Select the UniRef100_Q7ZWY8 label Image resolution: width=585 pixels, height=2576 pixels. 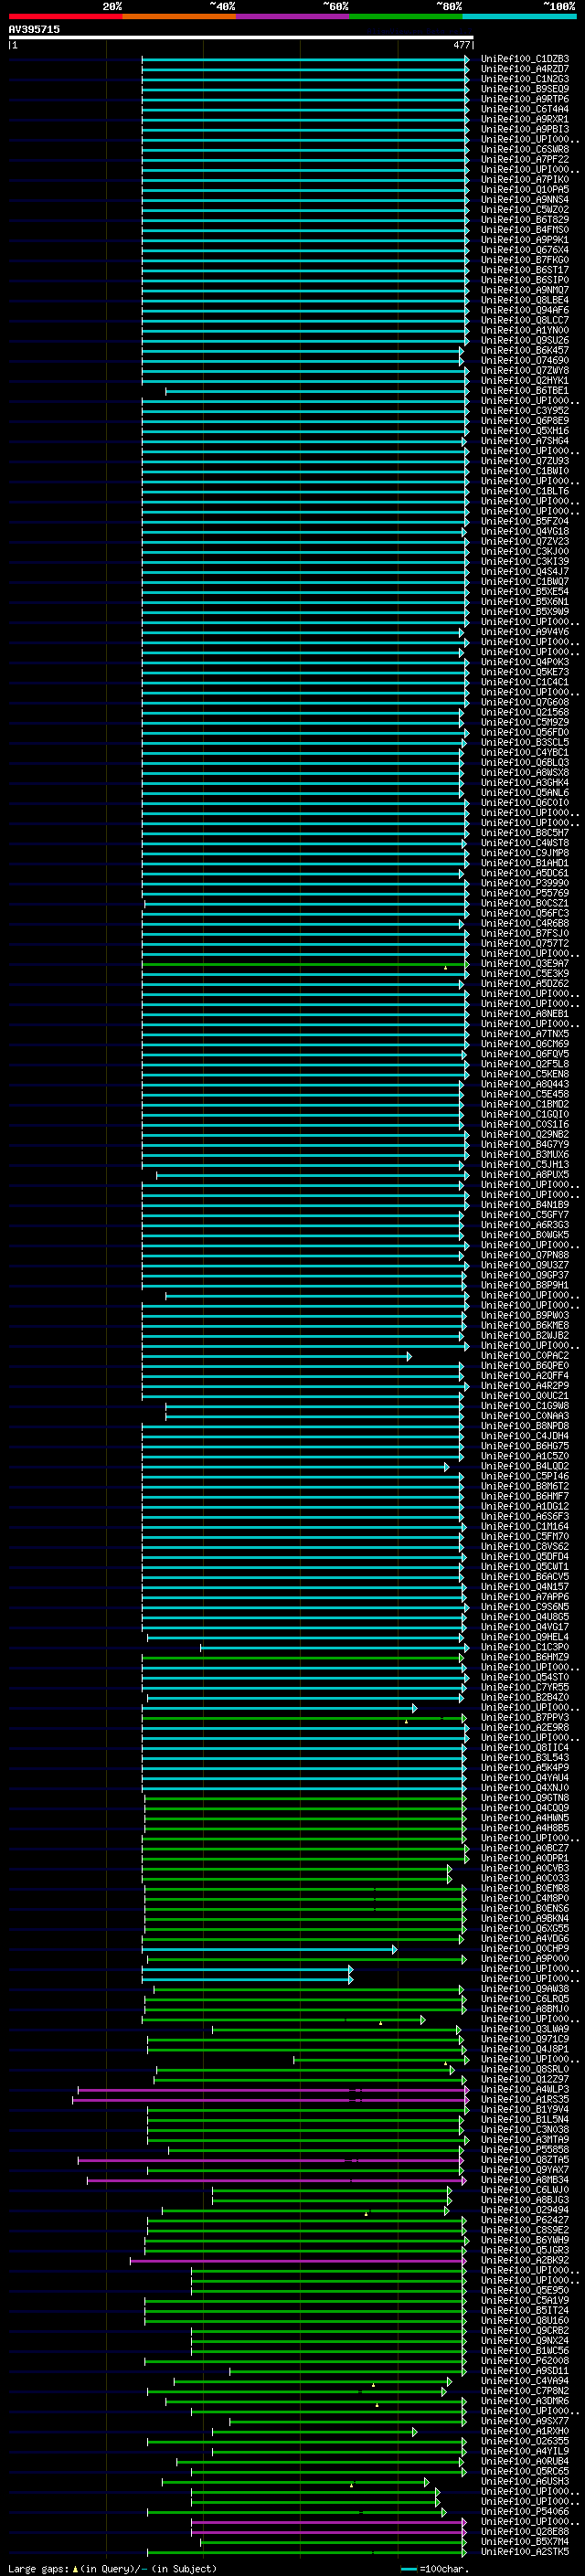coord(525,371)
